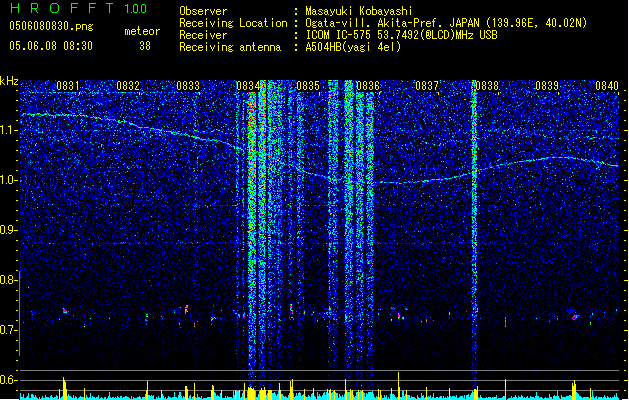The image size is (629, 400).
Task: Click the 0839 time marker
Action: pos(547,86)
